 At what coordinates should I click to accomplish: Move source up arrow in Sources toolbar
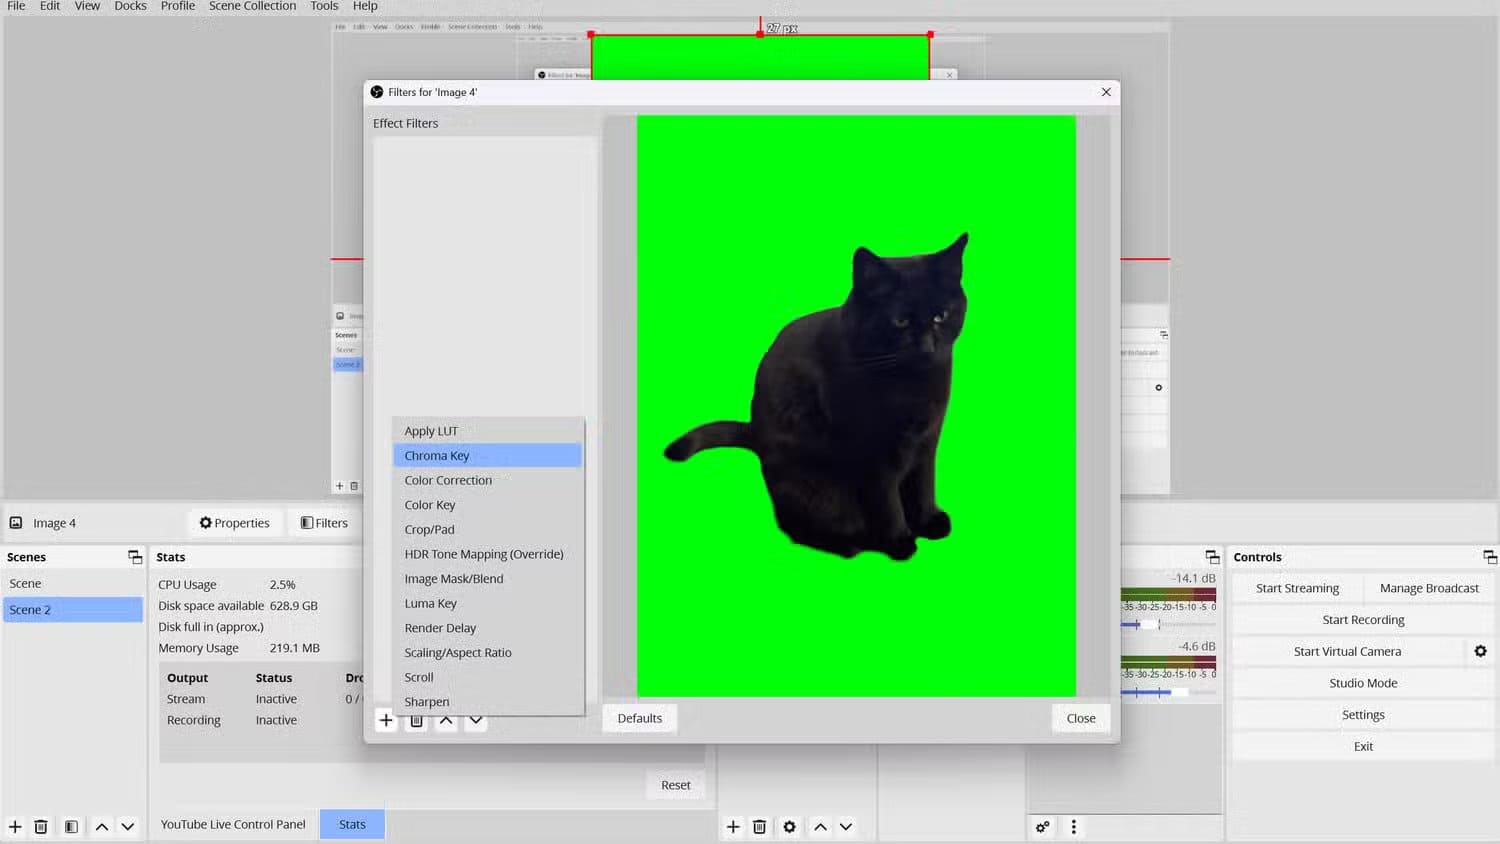820,827
